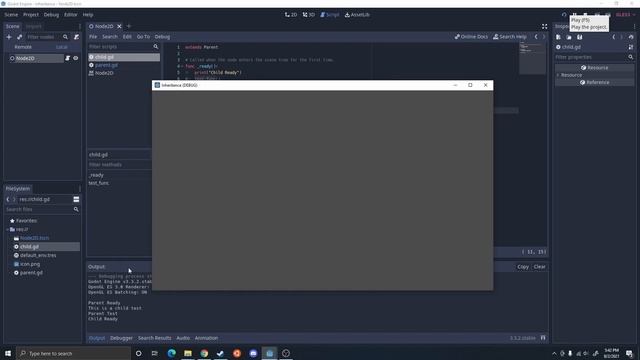Go to next edited script arrow
The width and height of the screenshot is (640, 360).
pyautogui.click(x=544, y=37)
